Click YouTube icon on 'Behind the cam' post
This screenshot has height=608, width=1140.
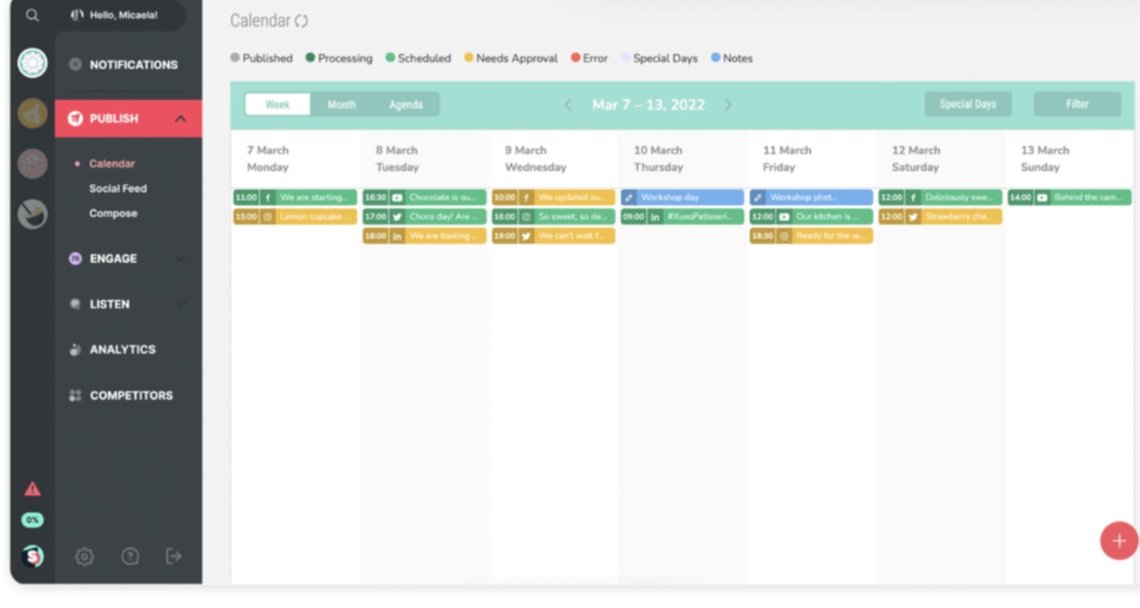[x=1042, y=198]
